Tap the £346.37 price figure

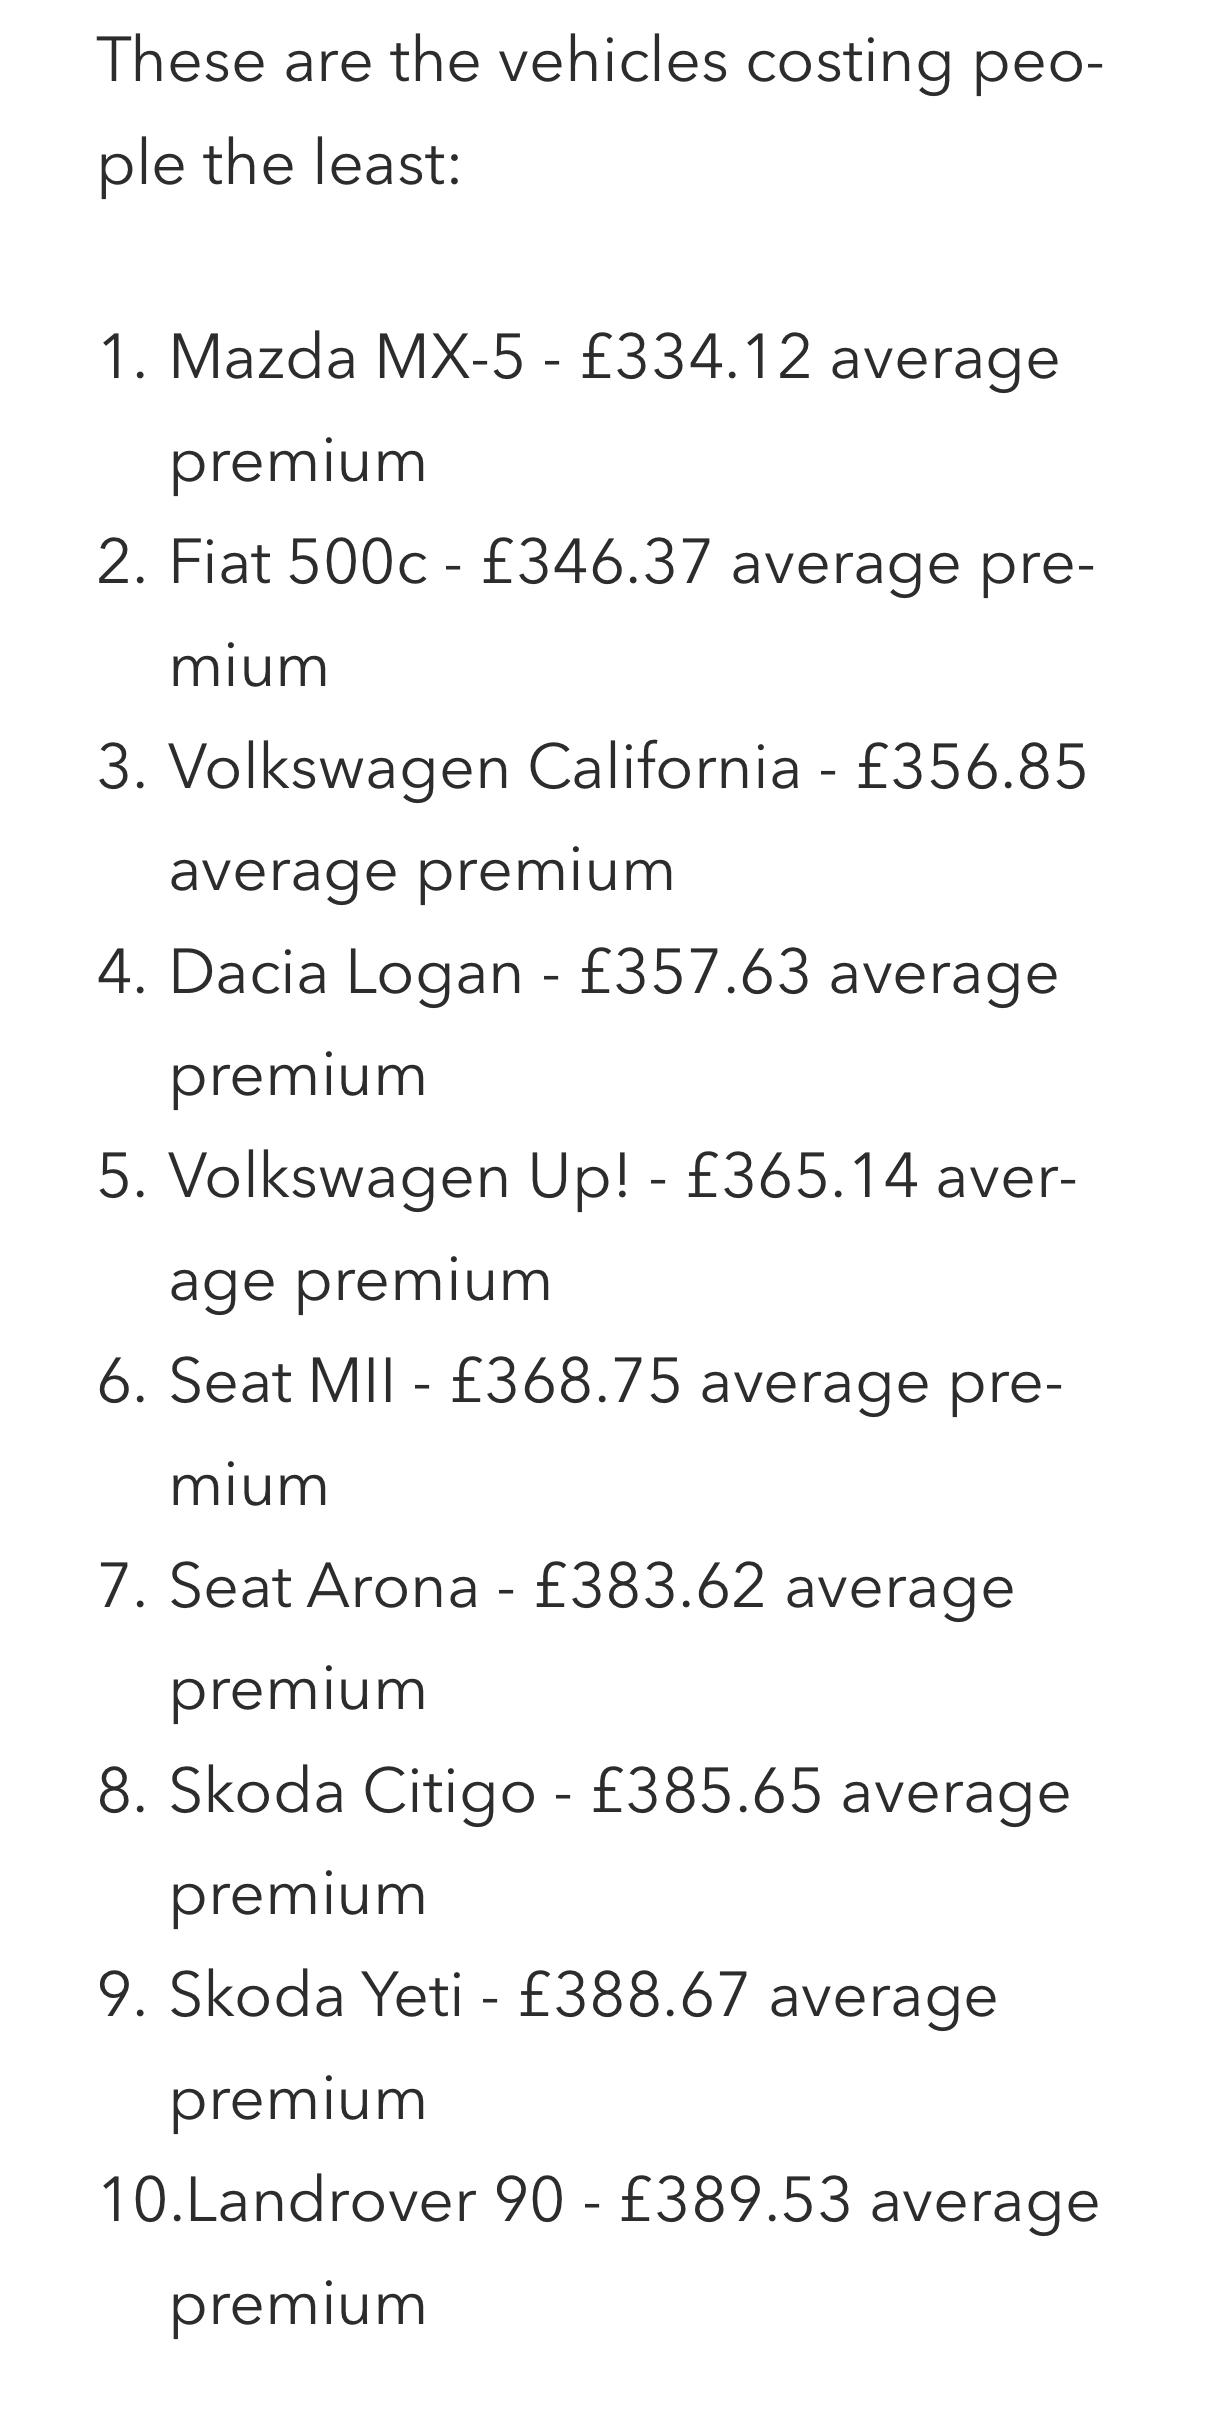click(596, 561)
